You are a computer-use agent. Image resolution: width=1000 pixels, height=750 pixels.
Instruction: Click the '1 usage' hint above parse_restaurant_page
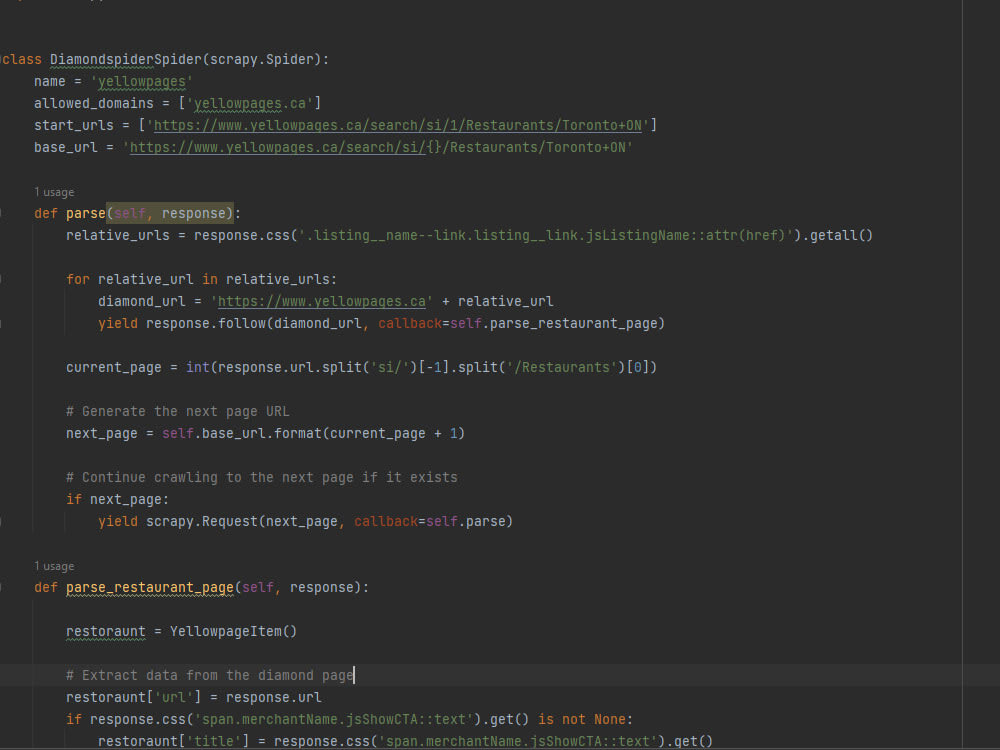tap(54, 566)
